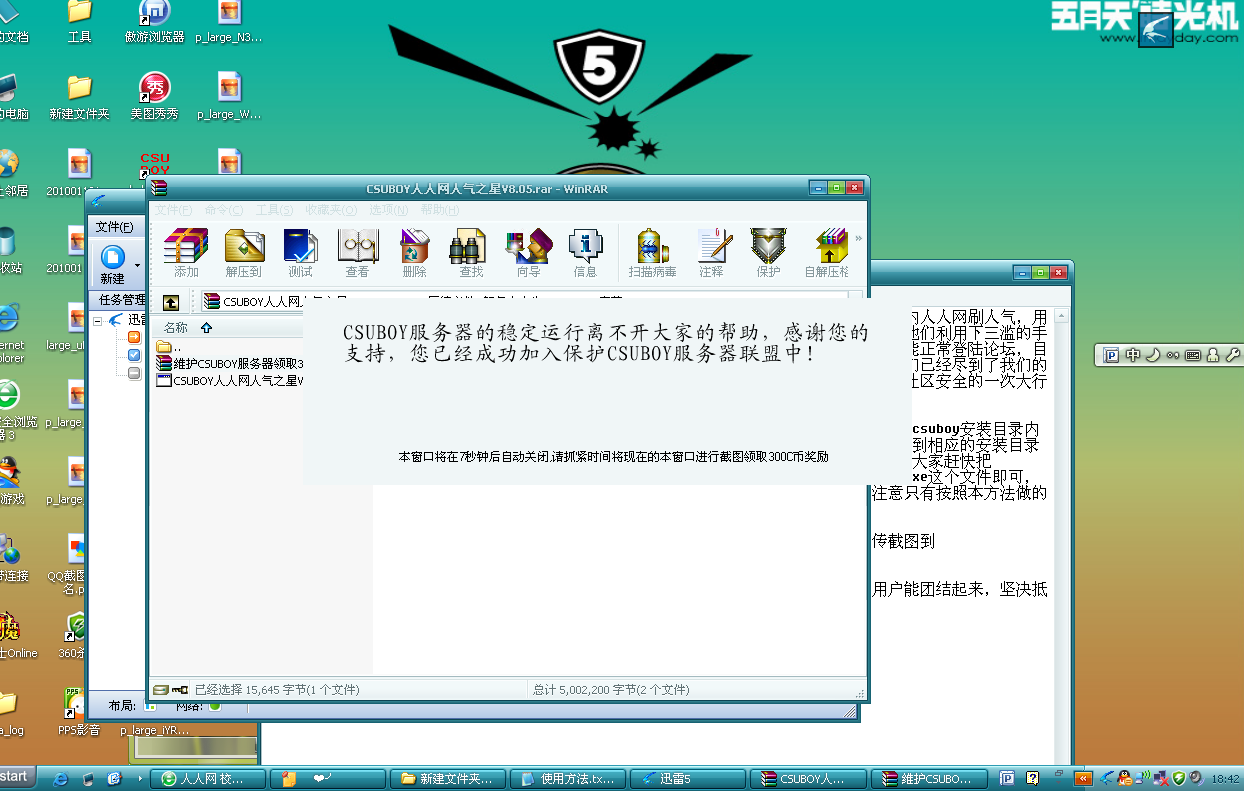Click the clock showing 18:42
The height and width of the screenshot is (791, 1244).
[x=1224, y=778]
